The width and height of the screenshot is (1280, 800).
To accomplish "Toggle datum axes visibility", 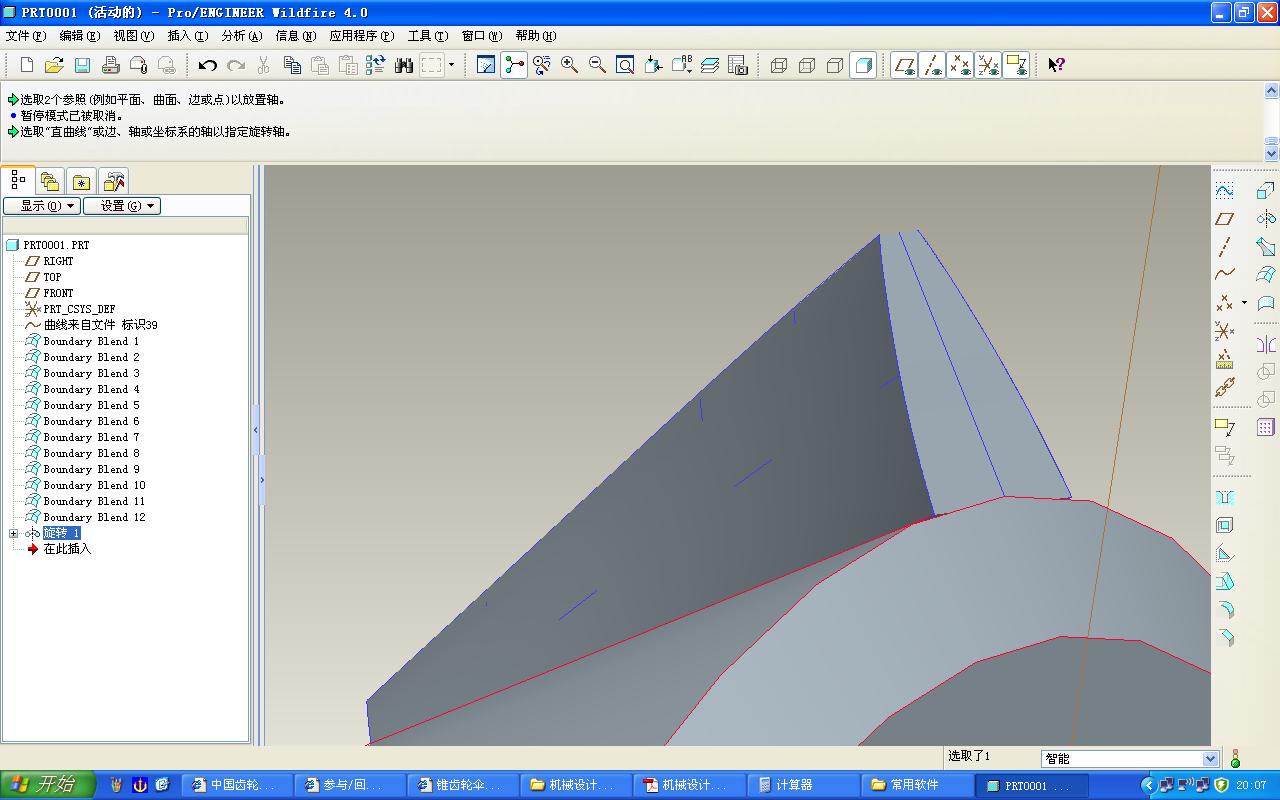I will [x=932, y=65].
